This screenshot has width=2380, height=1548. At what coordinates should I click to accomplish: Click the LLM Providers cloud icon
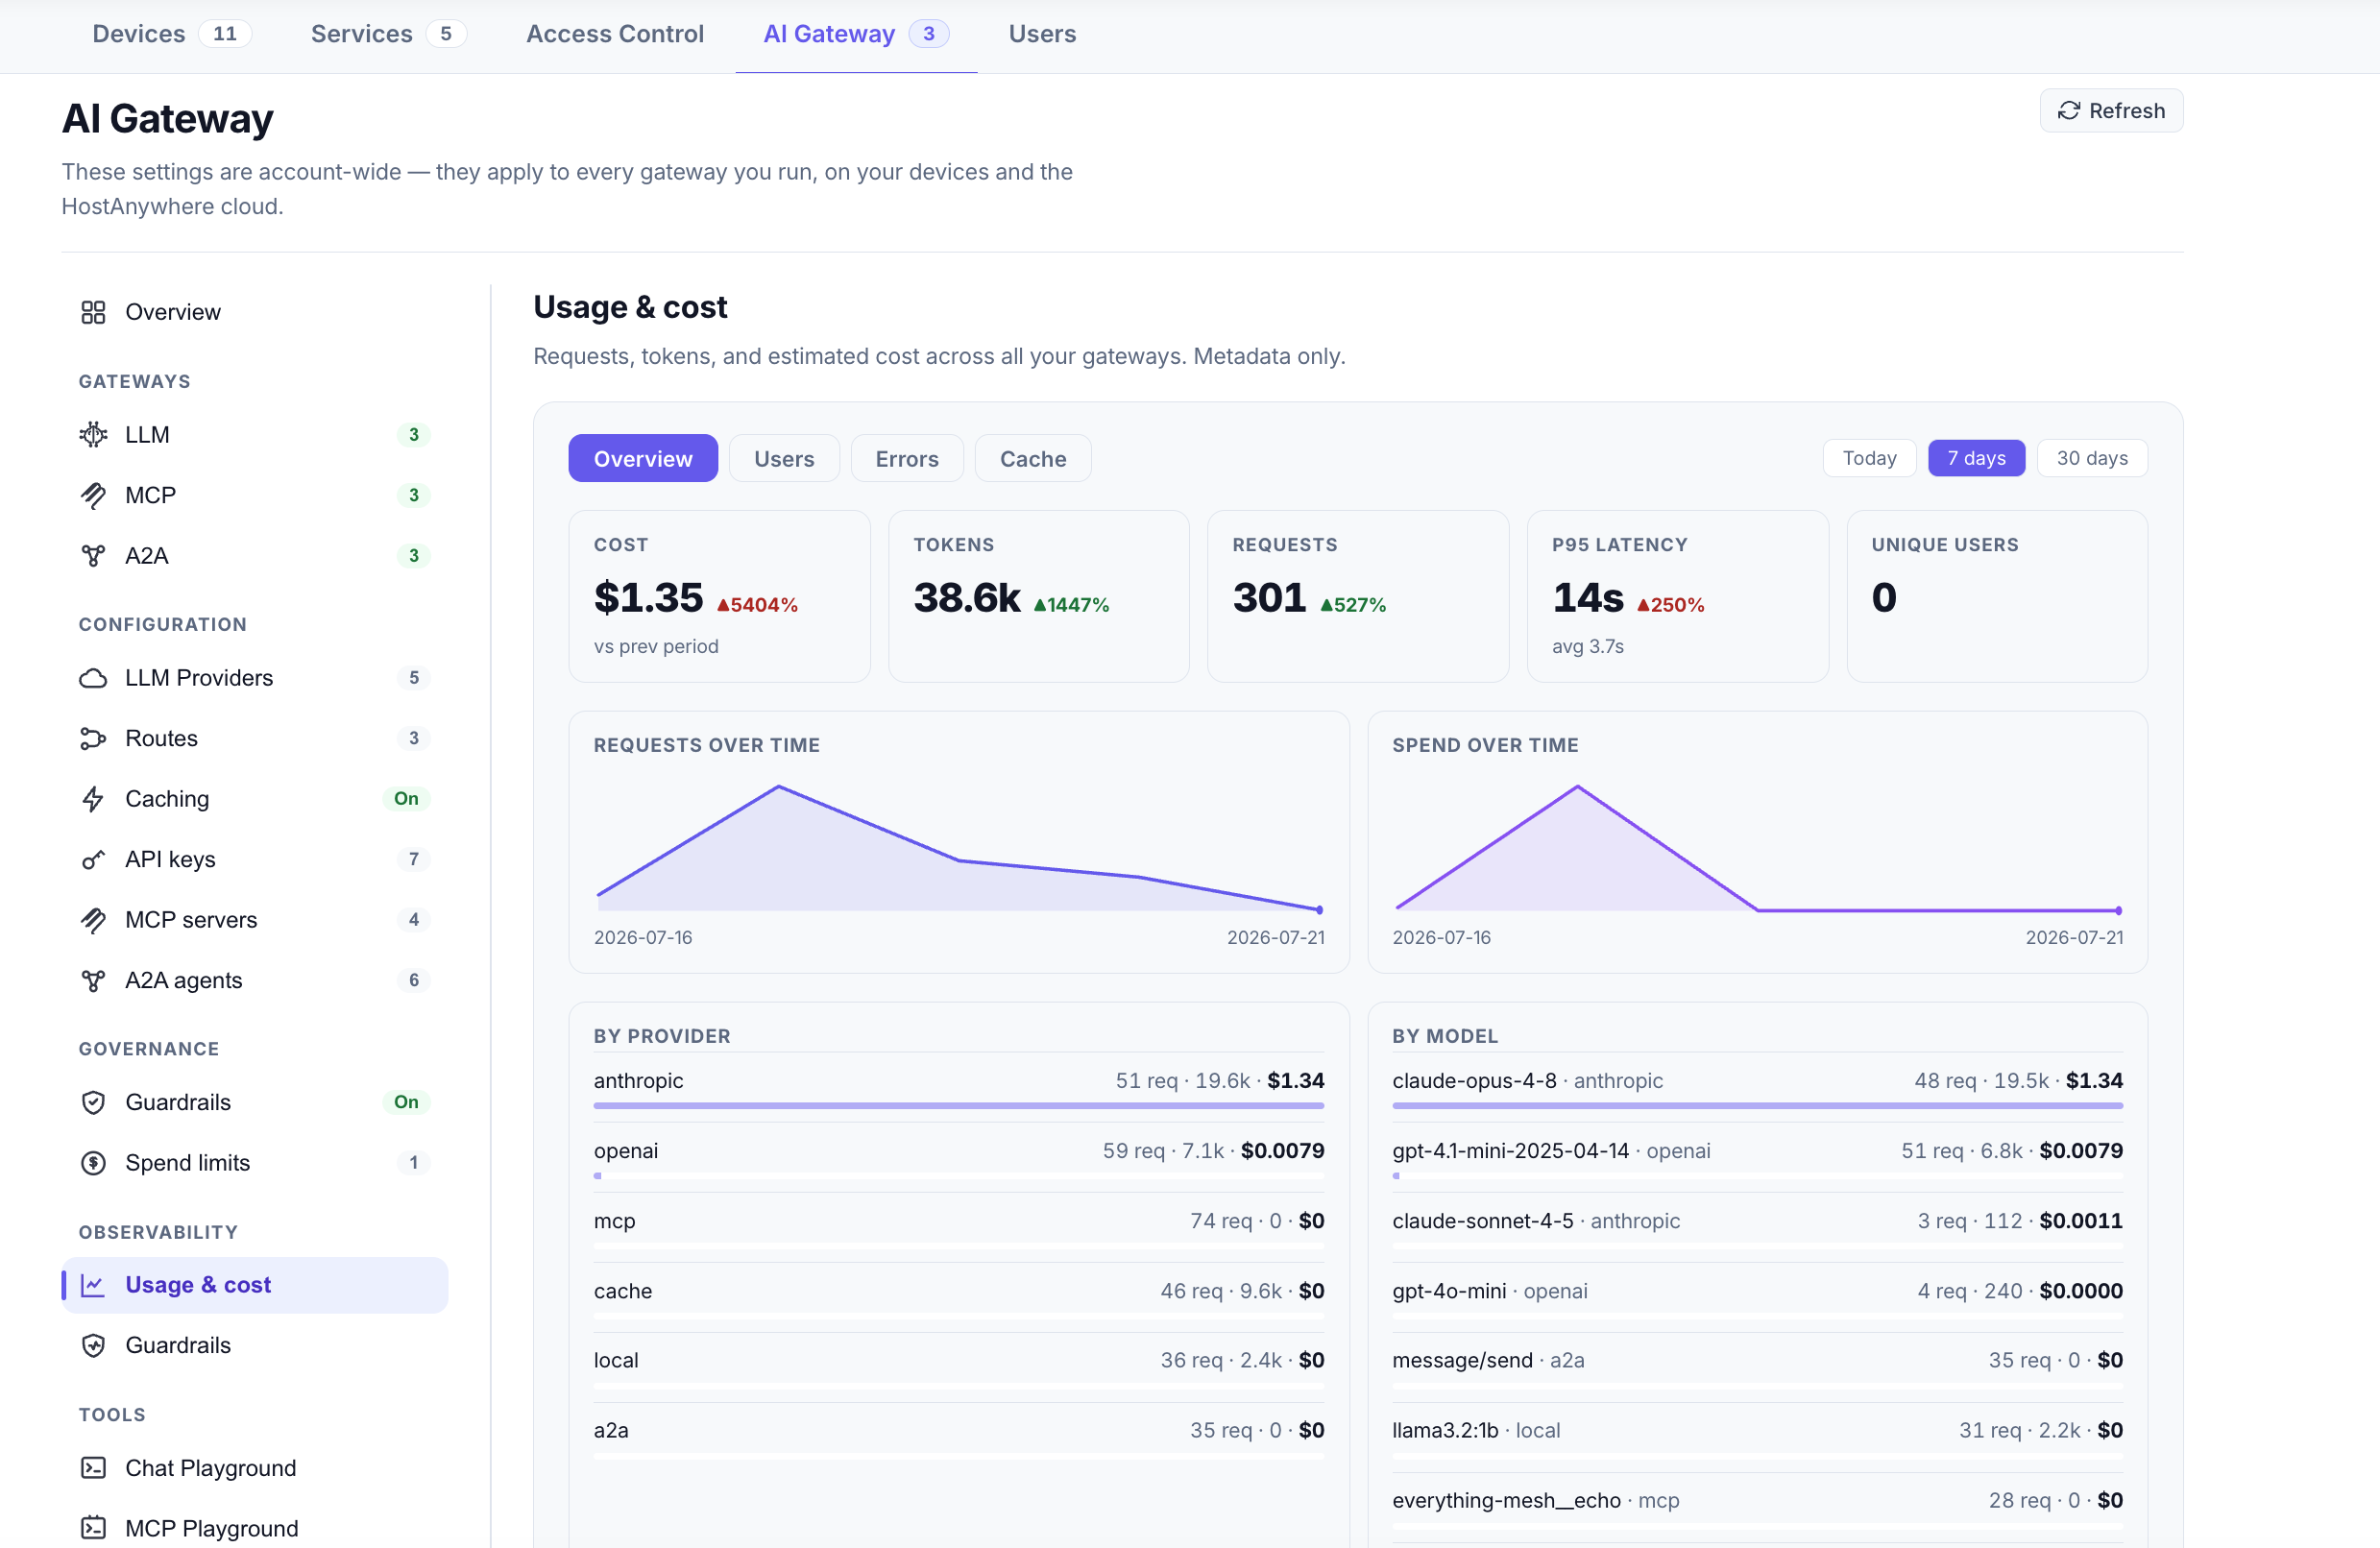point(93,678)
